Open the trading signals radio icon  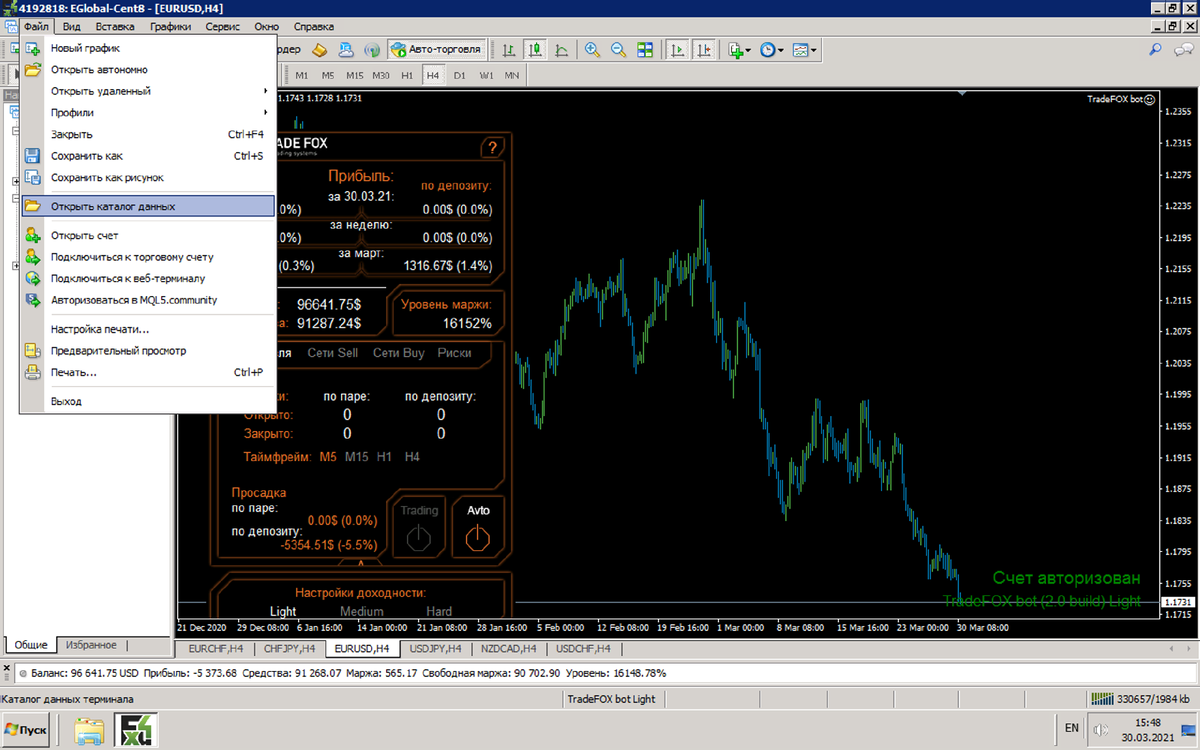[371, 49]
